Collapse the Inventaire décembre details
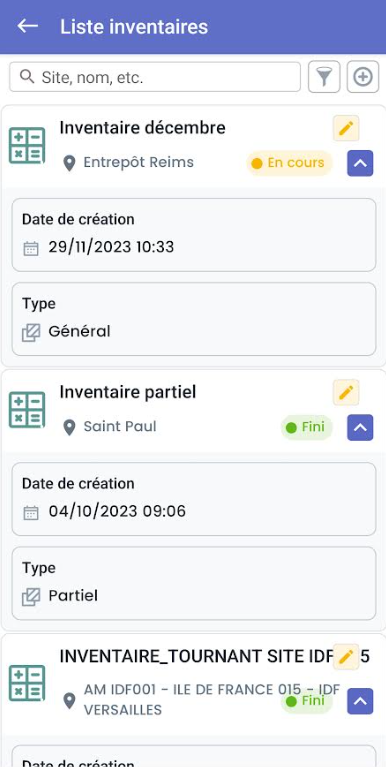This screenshot has height=767, width=386. coord(360,163)
